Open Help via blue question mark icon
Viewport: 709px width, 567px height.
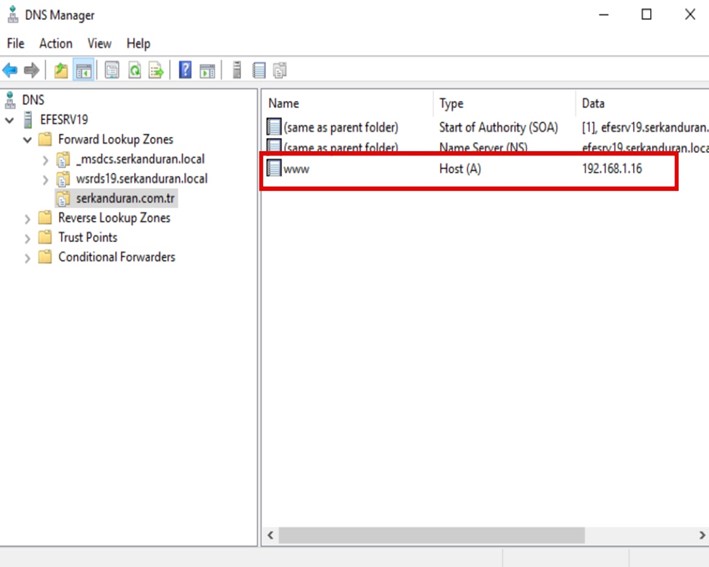pyautogui.click(x=185, y=70)
